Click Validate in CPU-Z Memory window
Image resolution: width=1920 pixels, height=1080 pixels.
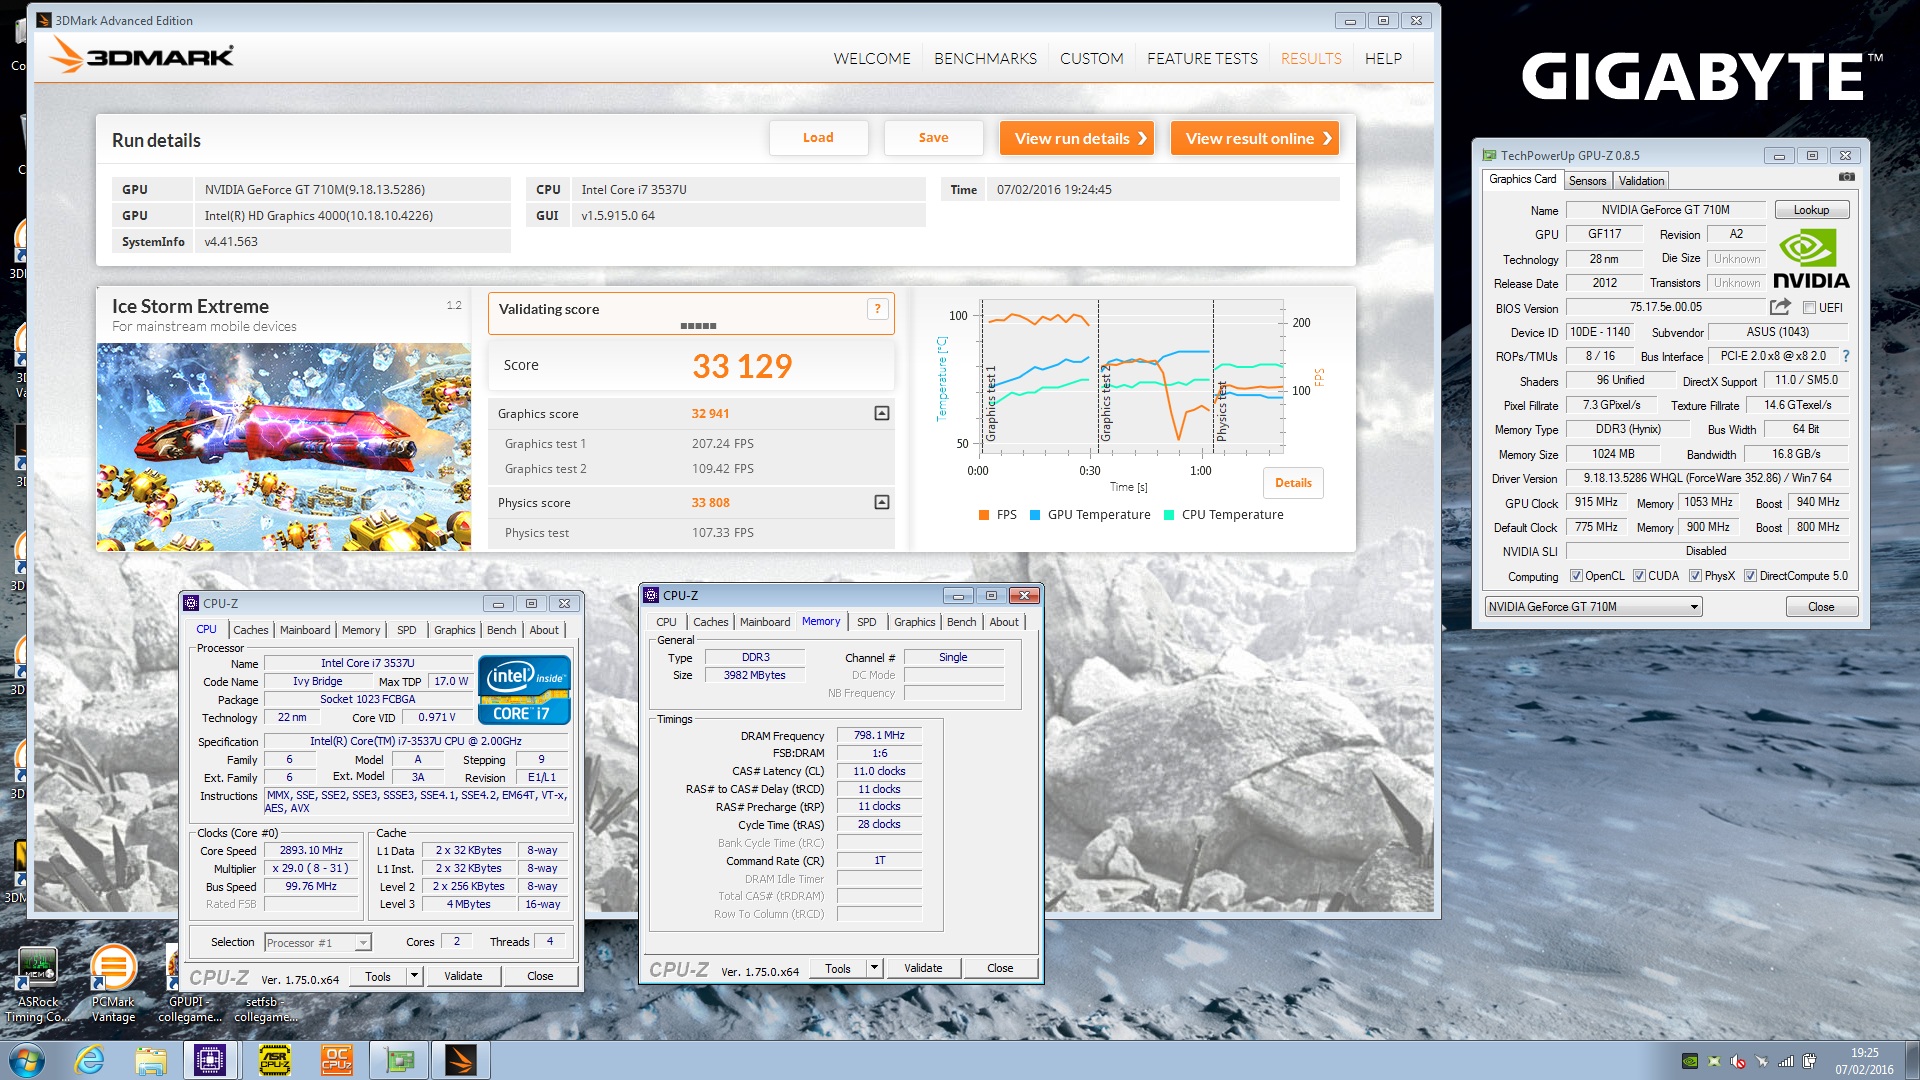click(x=923, y=968)
